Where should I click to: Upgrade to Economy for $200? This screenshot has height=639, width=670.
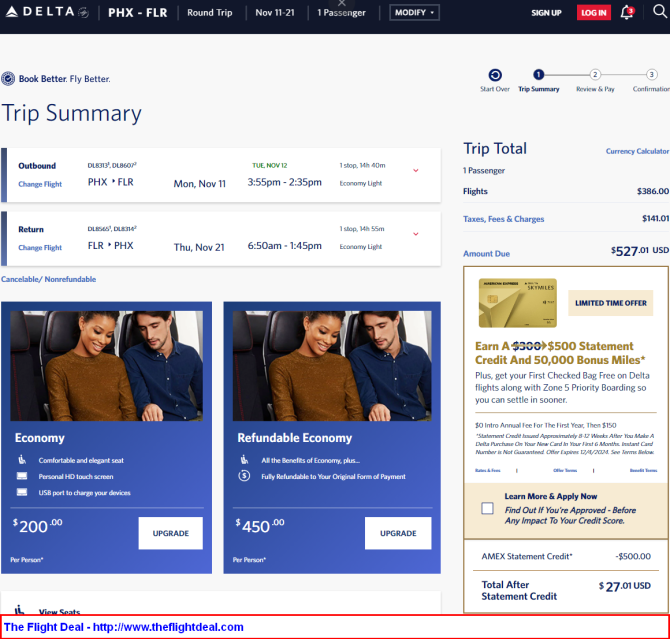(x=170, y=533)
